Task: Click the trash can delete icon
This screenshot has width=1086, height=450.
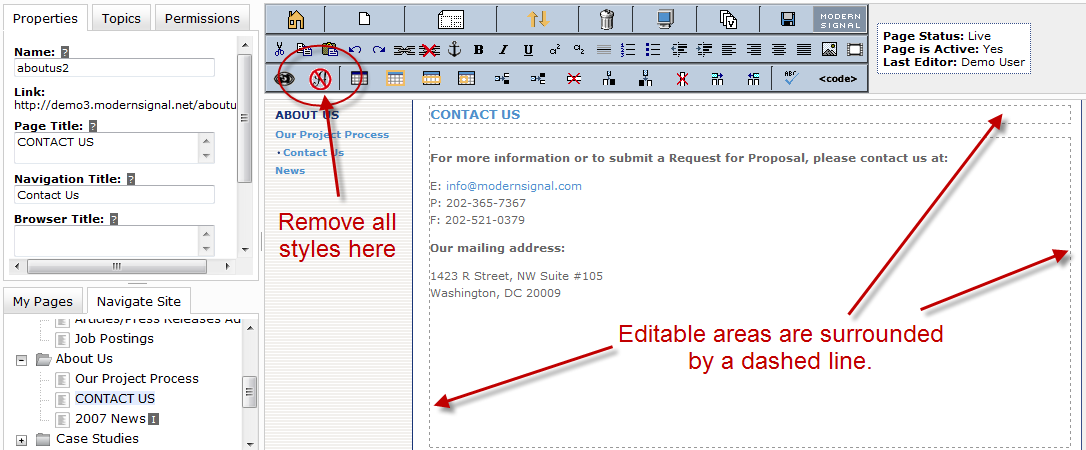Action: pyautogui.click(x=606, y=18)
